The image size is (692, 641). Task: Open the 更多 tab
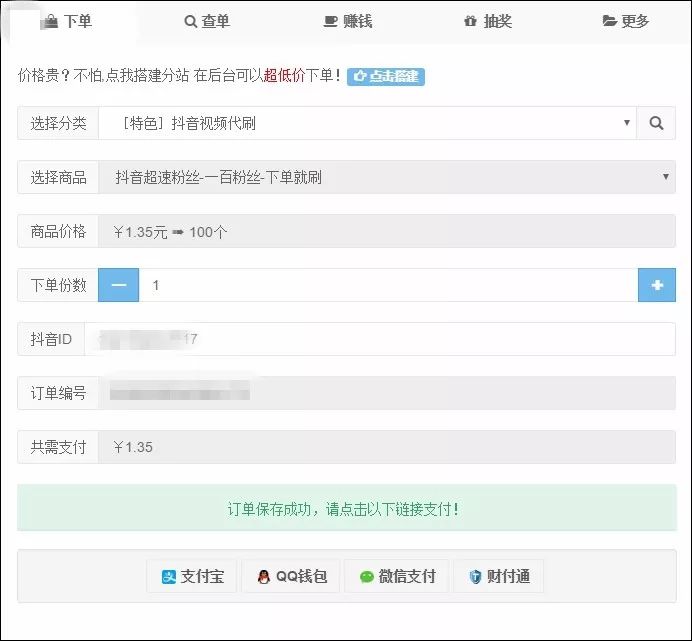point(625,21)
